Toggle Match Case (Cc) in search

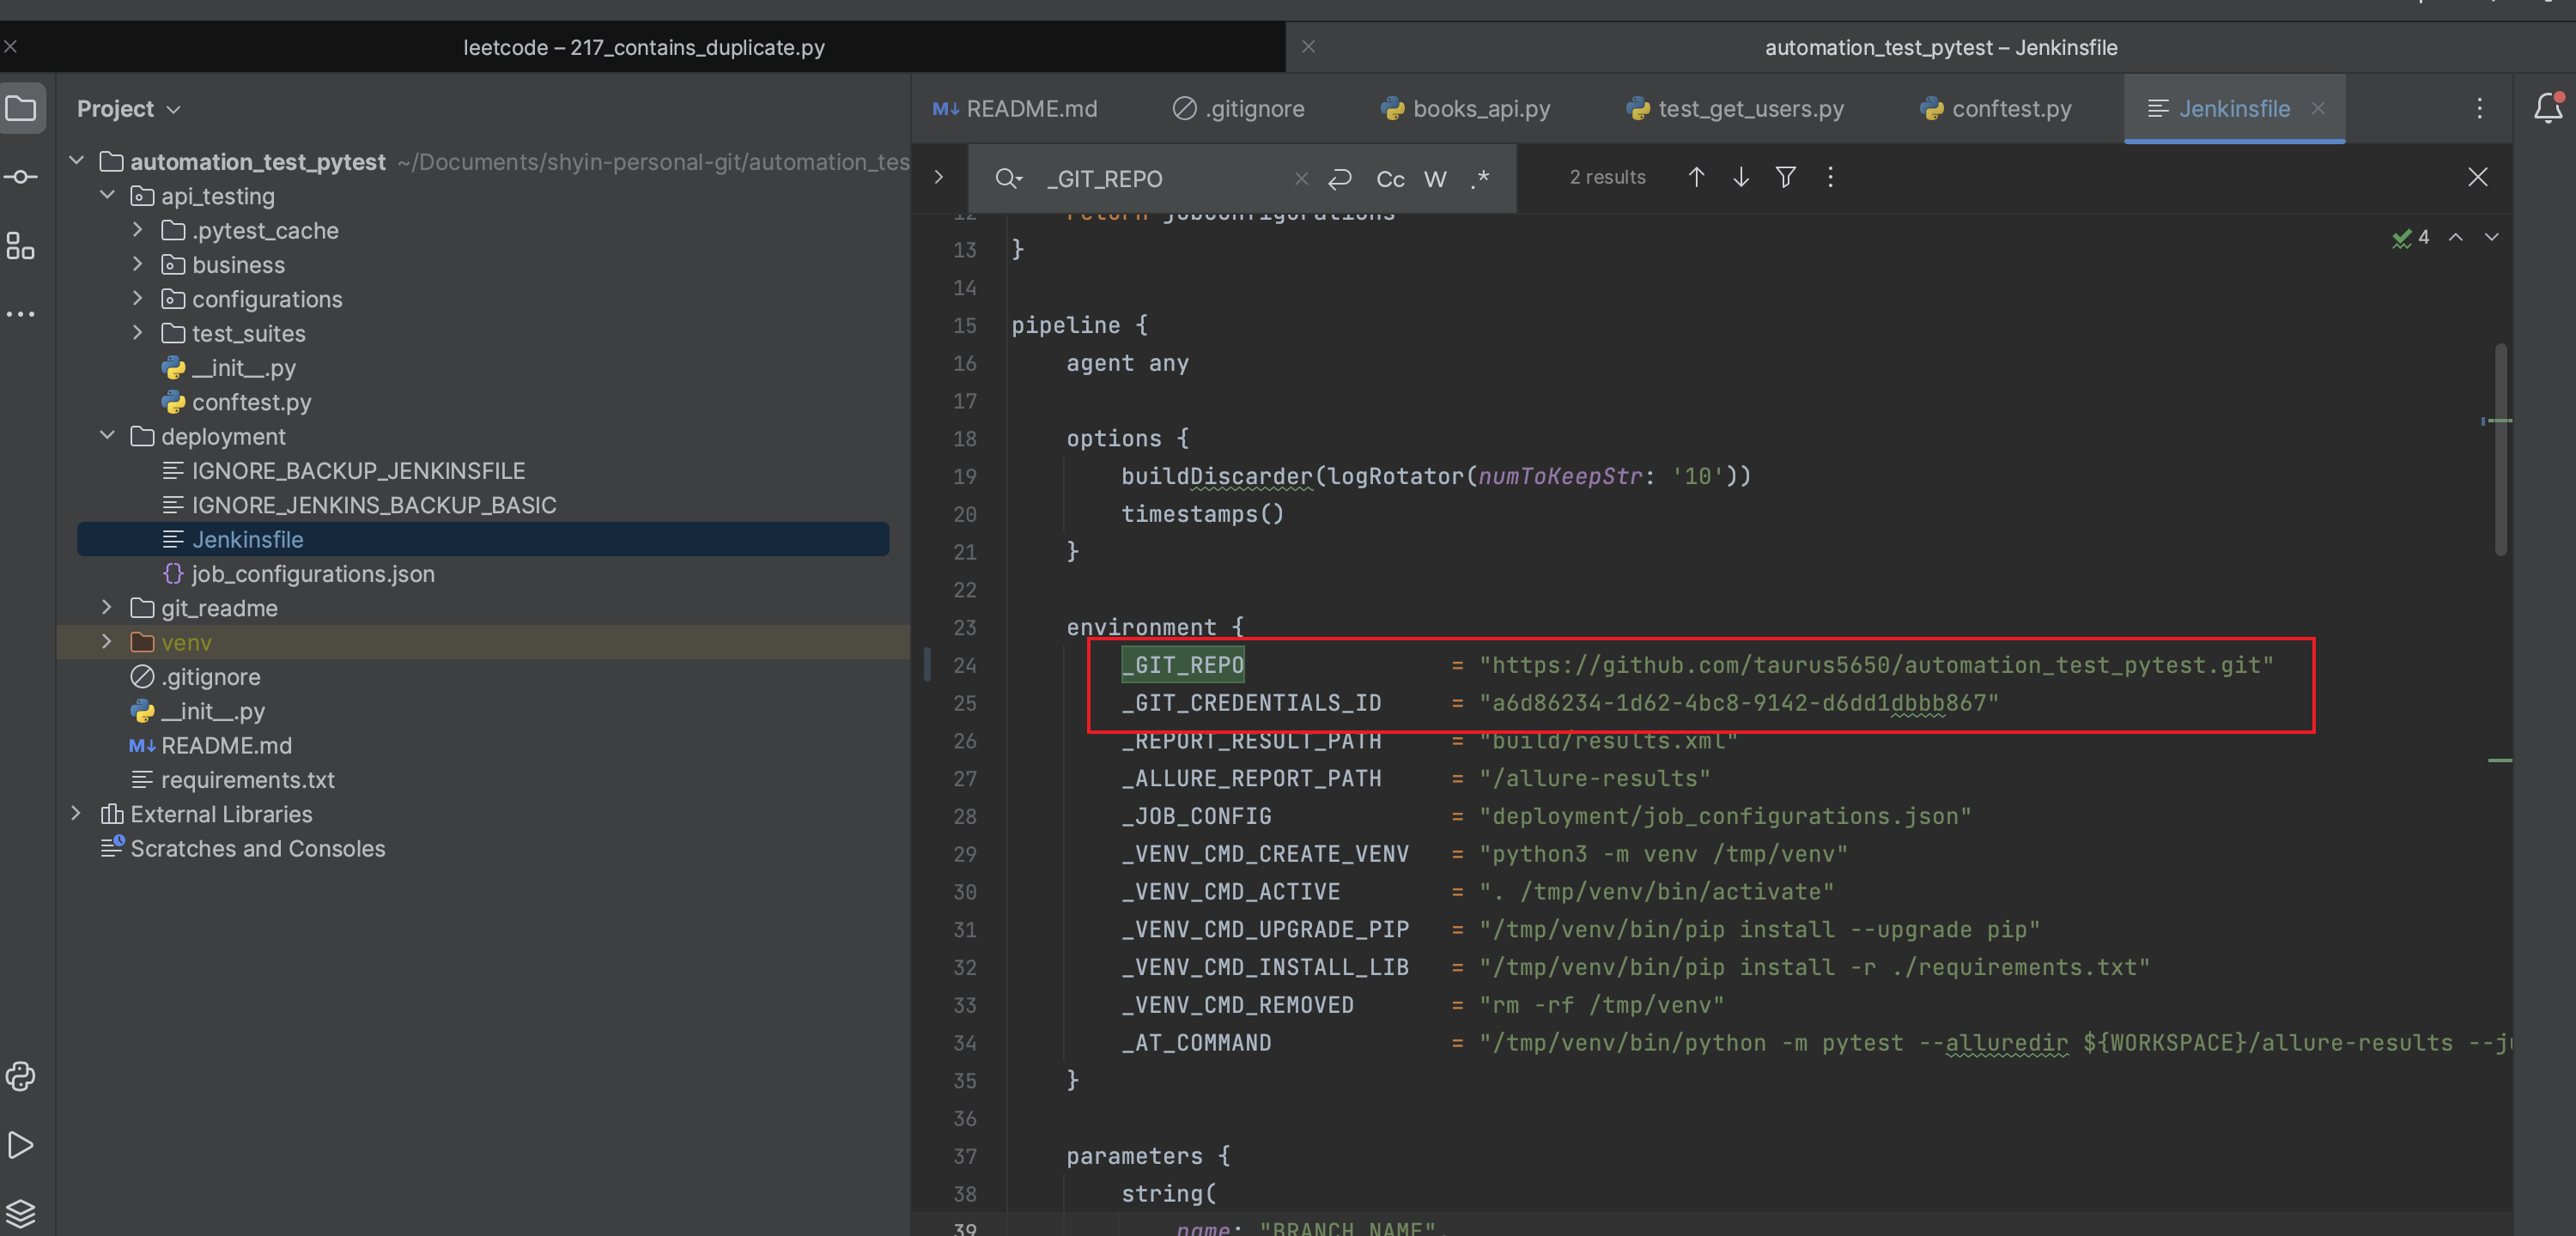[1390, 179]
